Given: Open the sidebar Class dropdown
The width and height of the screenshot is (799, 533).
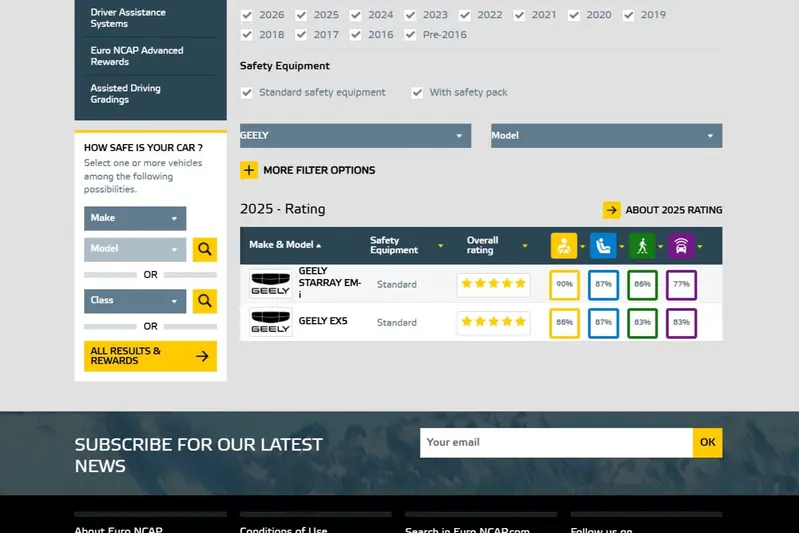Looking at the screenshot, I should pos(135,300).
